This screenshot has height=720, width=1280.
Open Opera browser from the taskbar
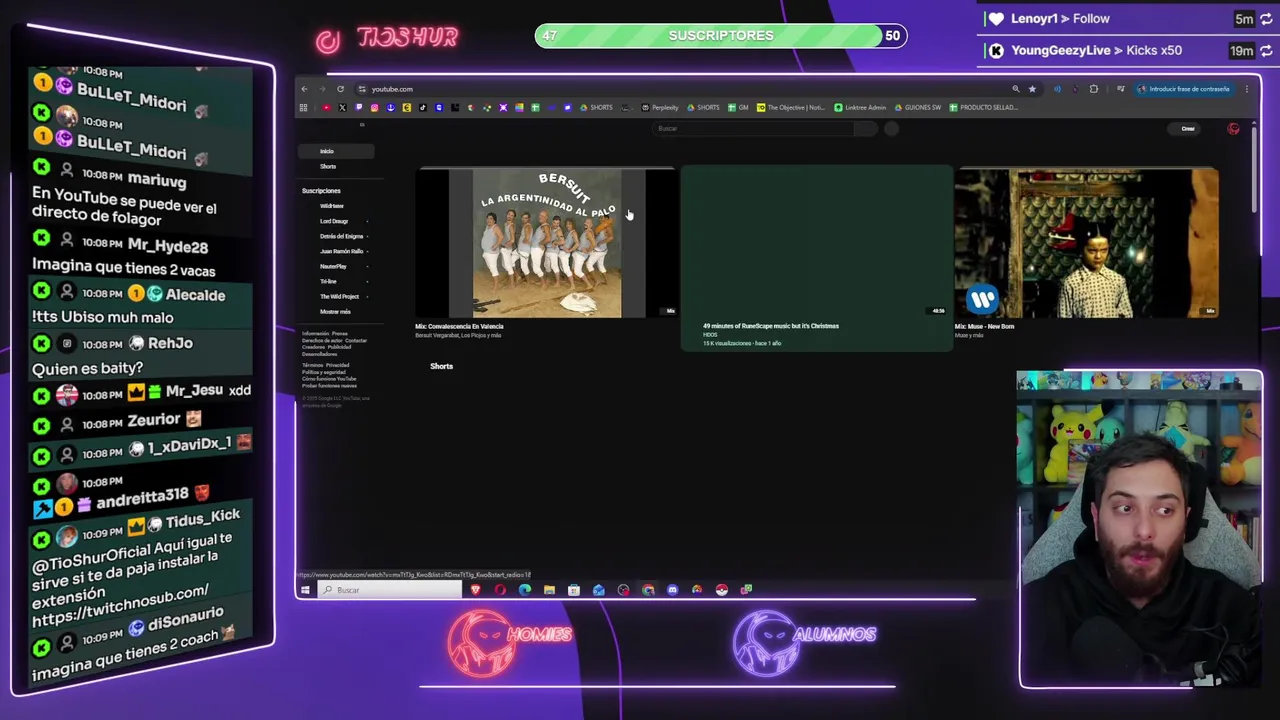(x=500, y=590)
